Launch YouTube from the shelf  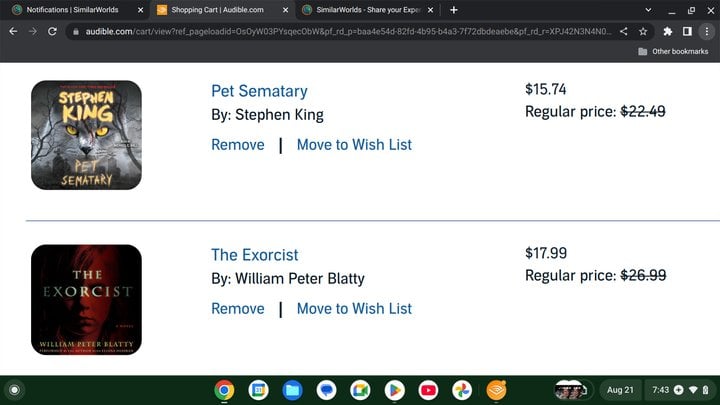point(428,390)
